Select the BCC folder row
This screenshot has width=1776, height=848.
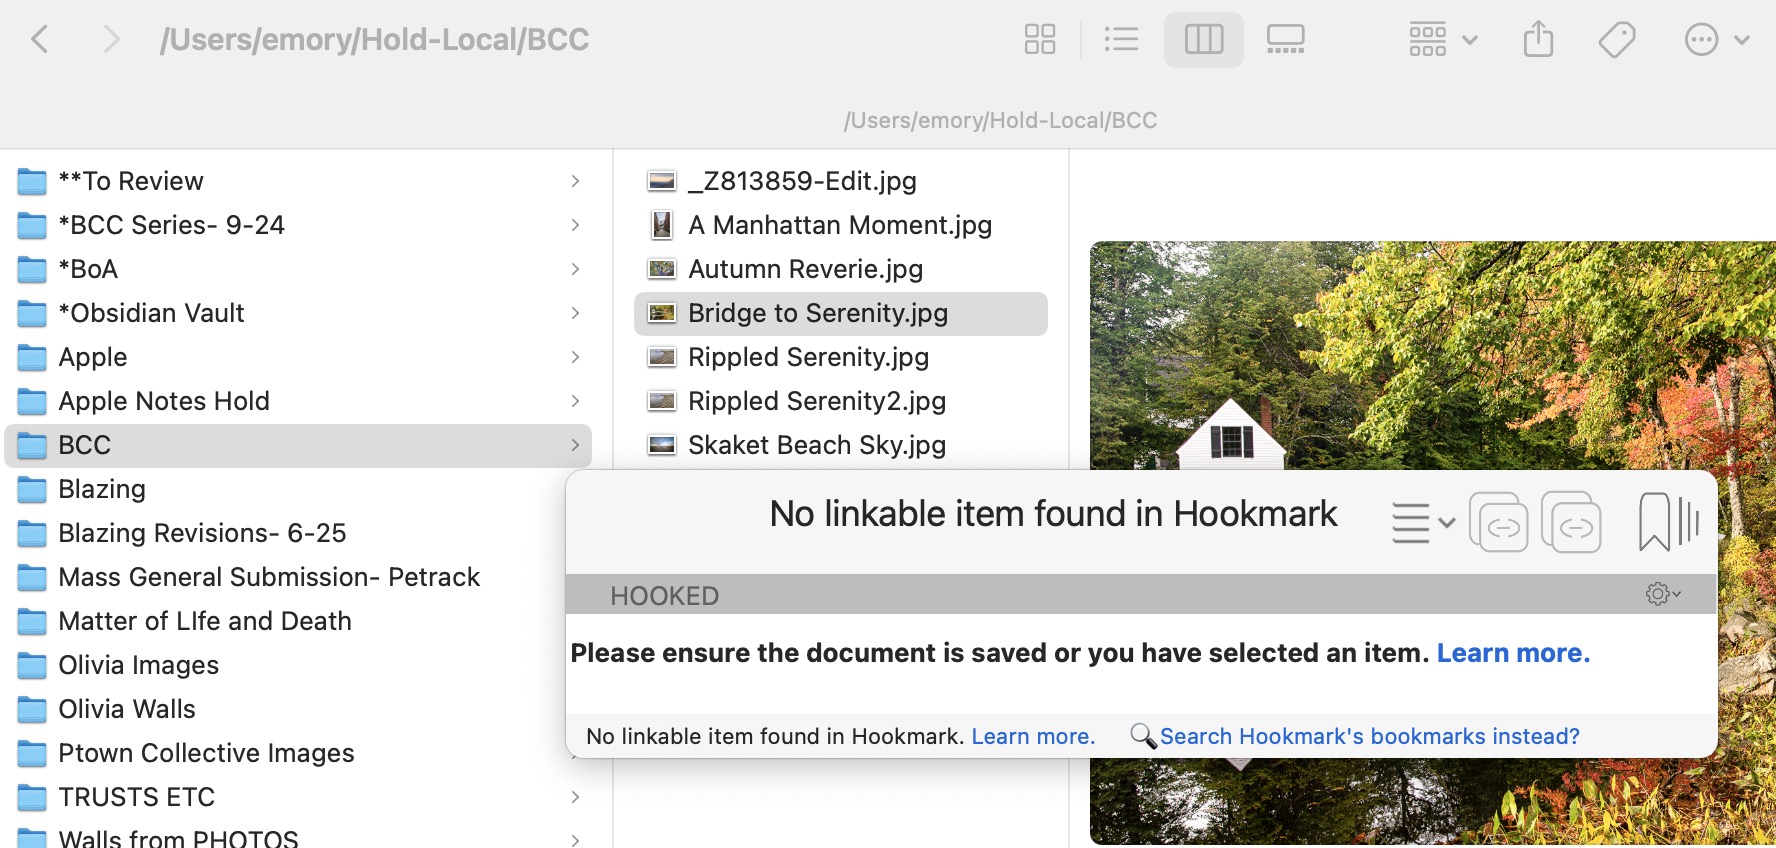[298, 445]
